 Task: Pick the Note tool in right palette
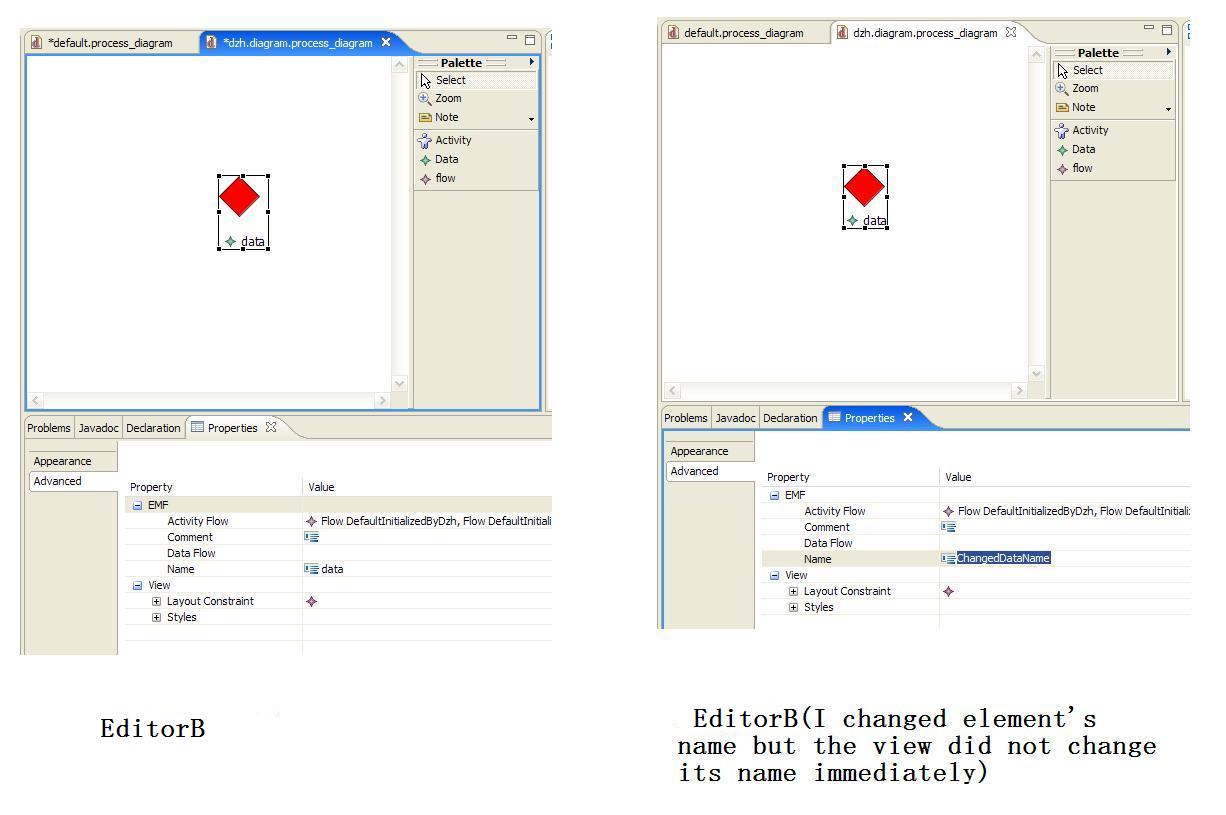tap(1076, 107)
